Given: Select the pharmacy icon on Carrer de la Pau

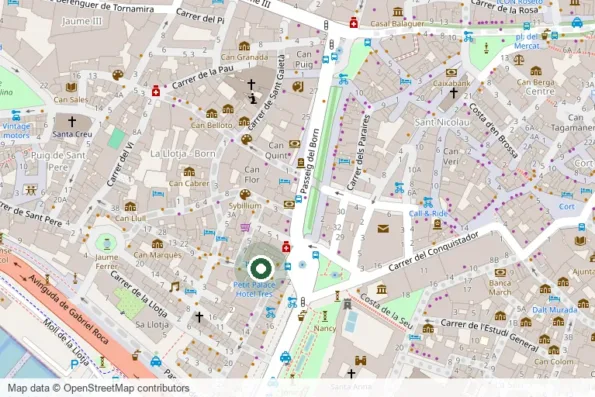Looking at the screenshot, I should click(x=156, y=91).
